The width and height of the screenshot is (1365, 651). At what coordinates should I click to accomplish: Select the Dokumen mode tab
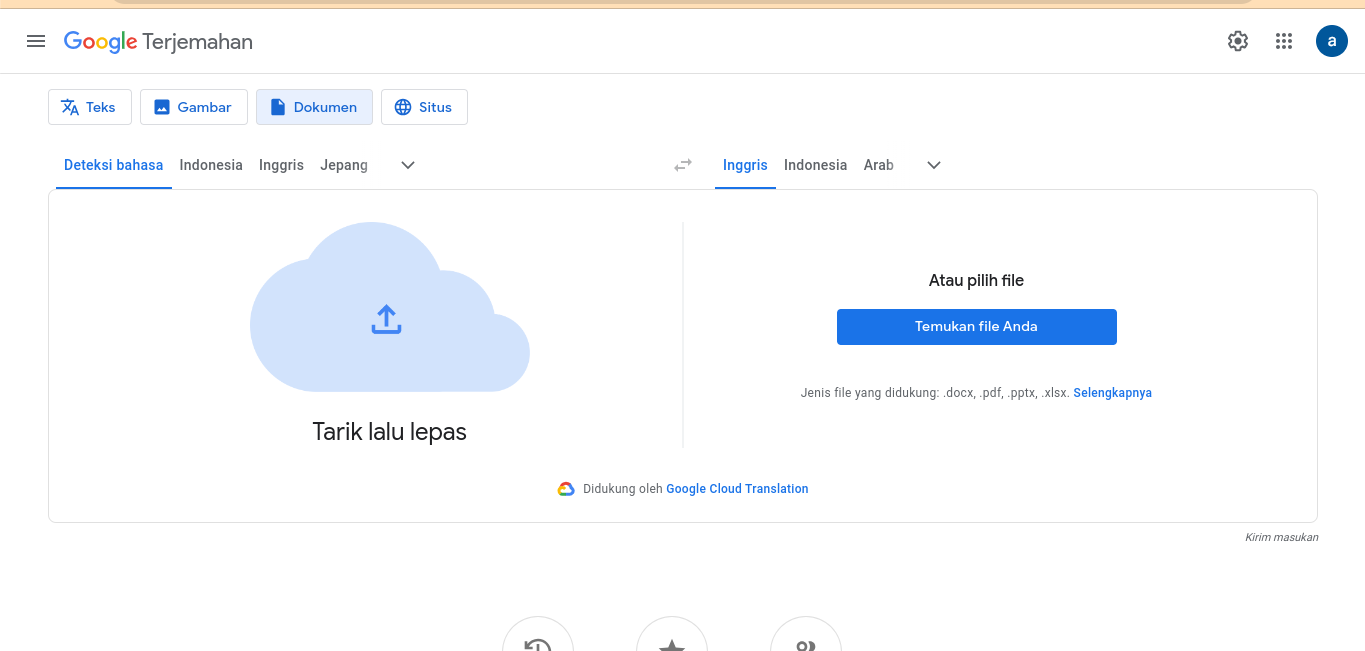(314, 107)
